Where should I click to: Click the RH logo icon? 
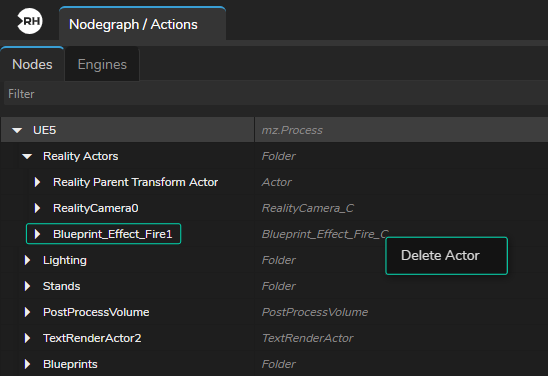tap(30, 21)
